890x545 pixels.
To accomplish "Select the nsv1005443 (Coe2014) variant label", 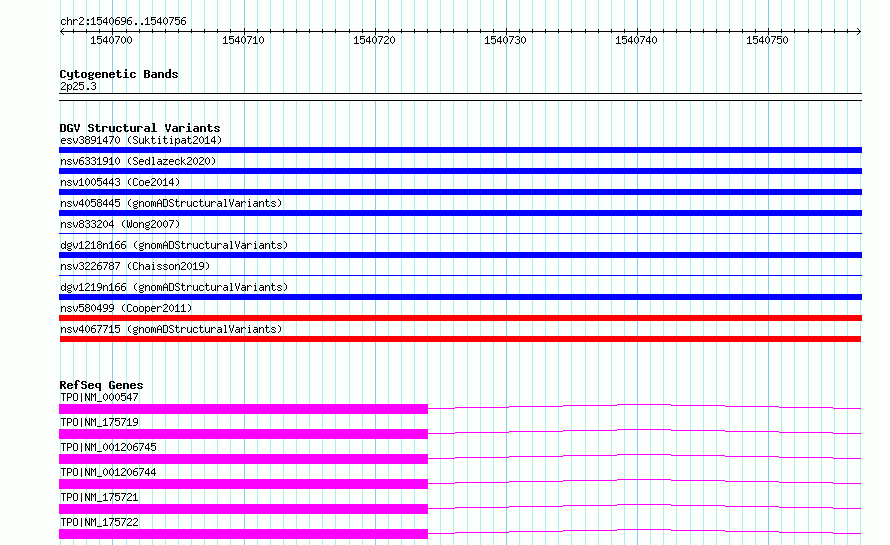I will tap(120, 182).
